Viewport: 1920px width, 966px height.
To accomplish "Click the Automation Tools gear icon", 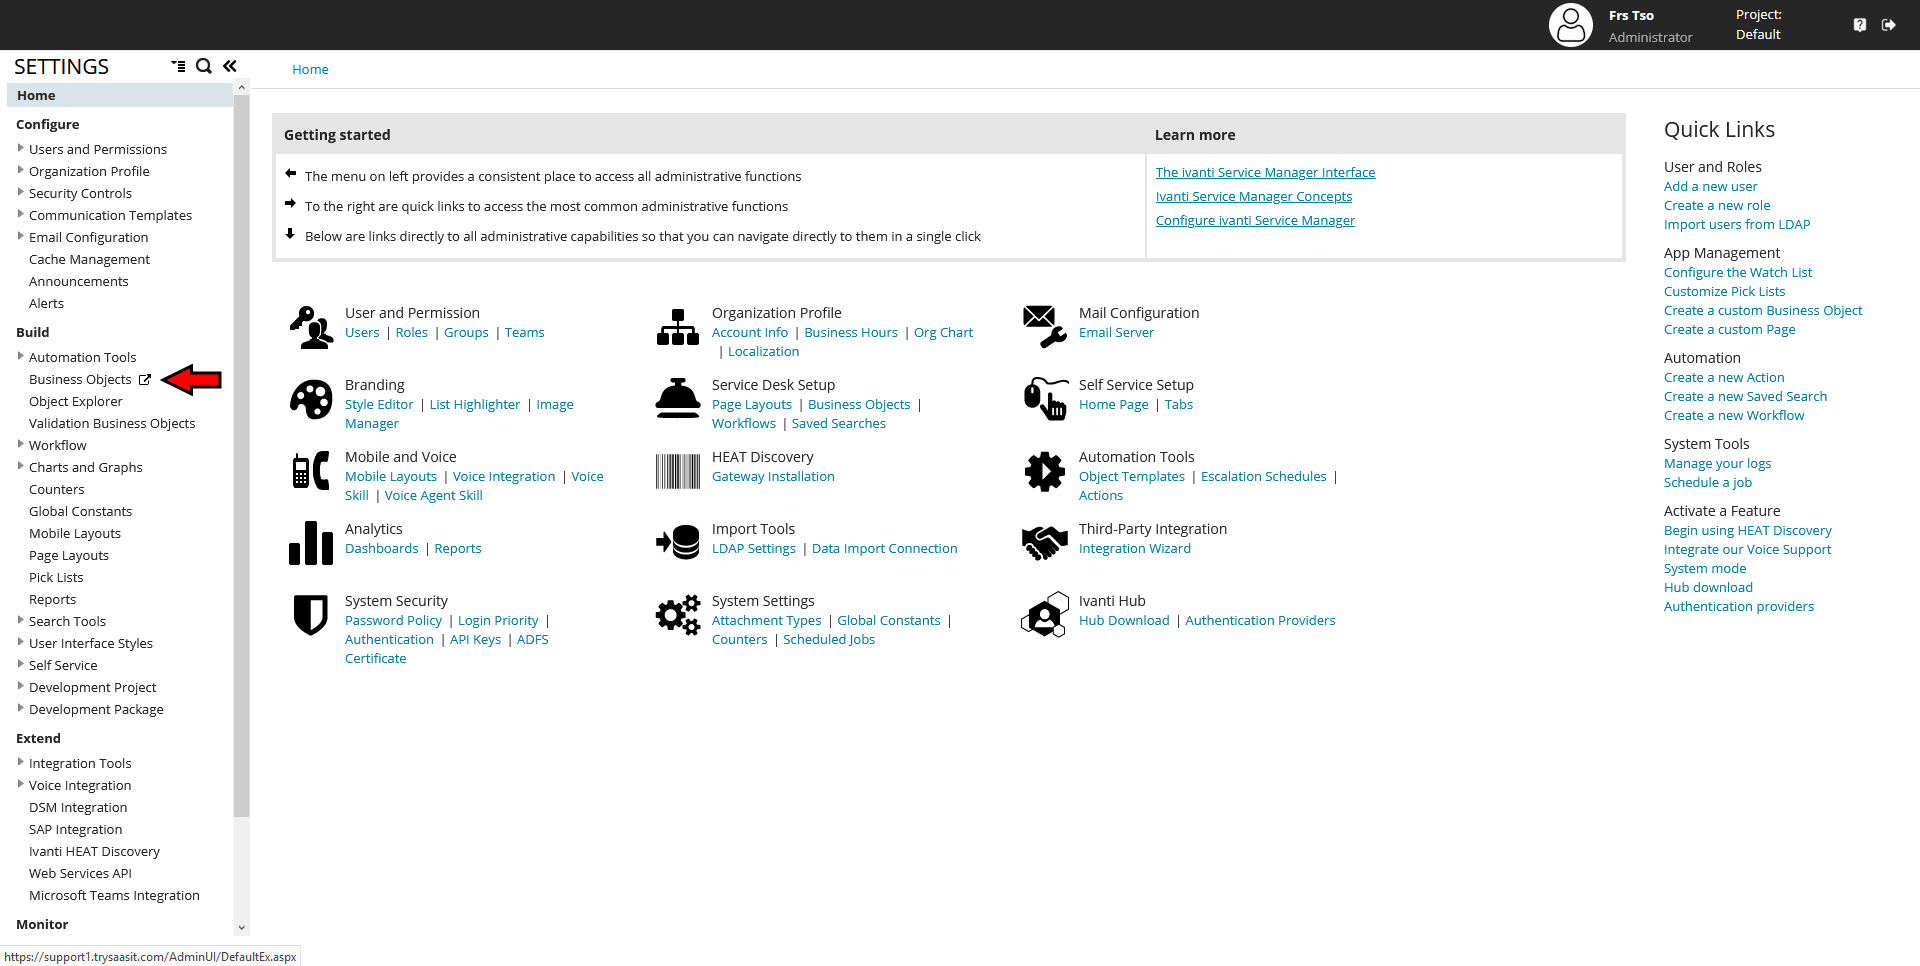I will point(1044,470).
